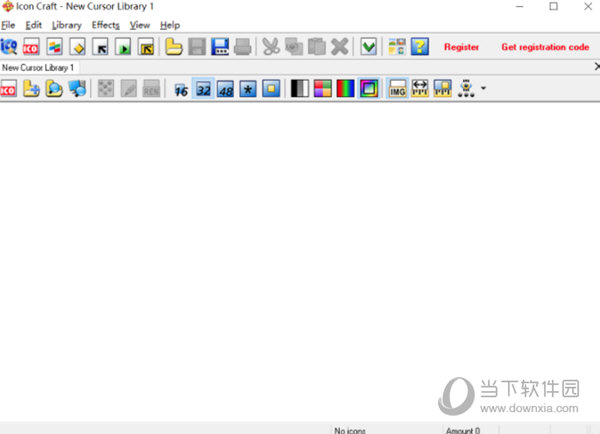Open file with yellow folder icon
Viewport: 600px width, 434px height.
tap(173, 47)
